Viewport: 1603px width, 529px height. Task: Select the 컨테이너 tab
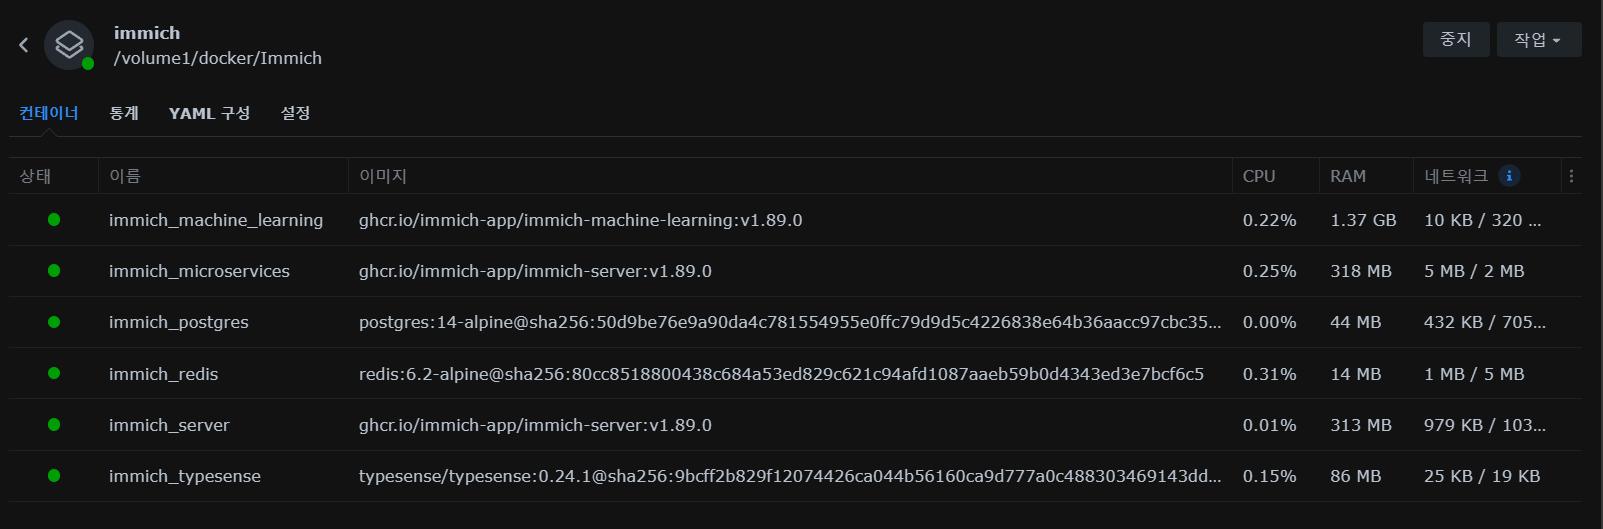[x=49, y=113]
